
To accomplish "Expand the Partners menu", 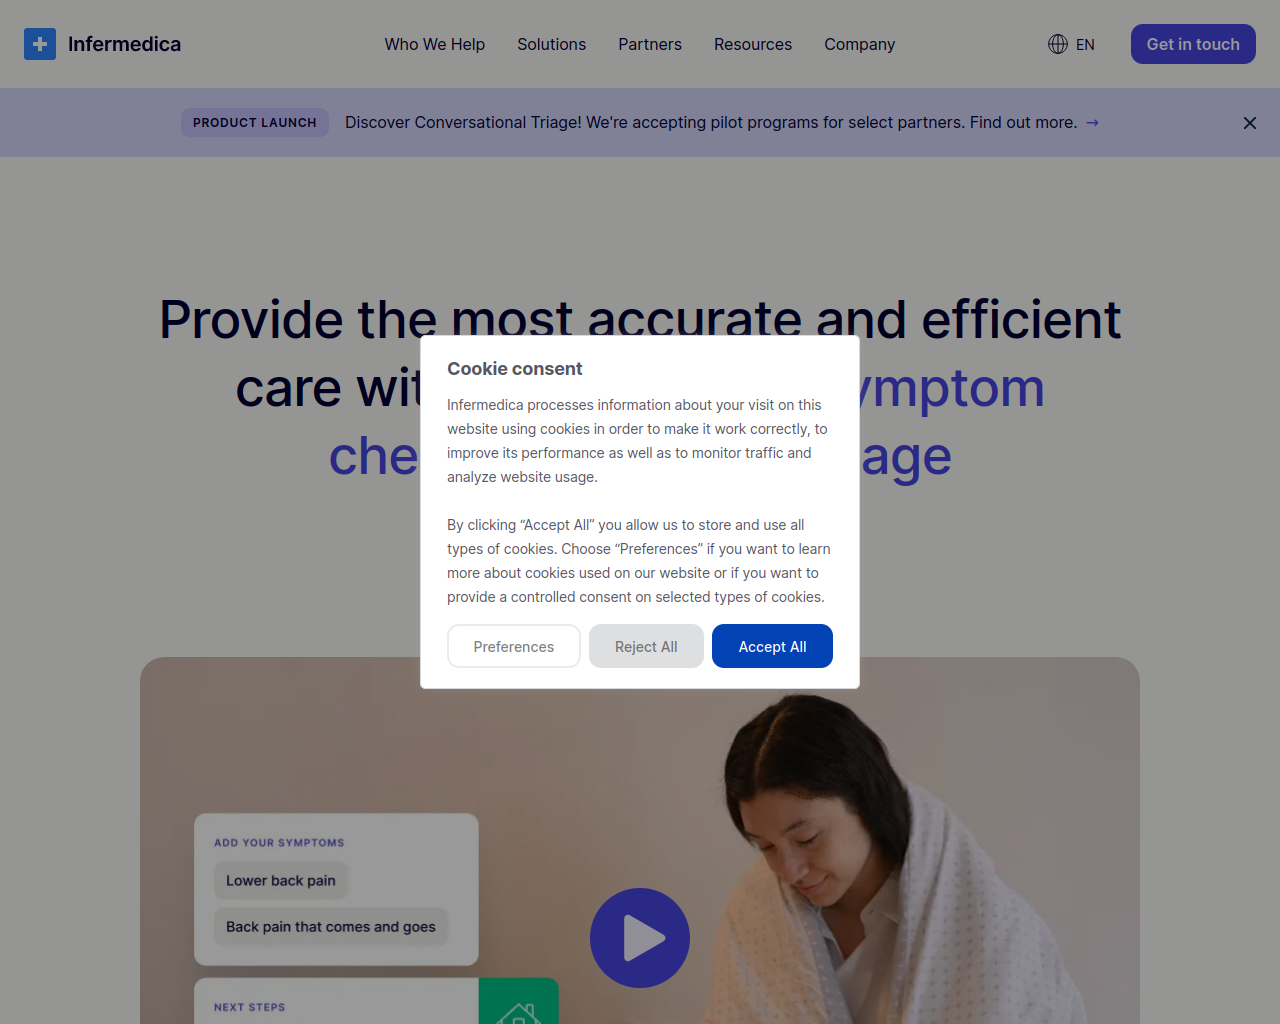I will click(650, 44).
